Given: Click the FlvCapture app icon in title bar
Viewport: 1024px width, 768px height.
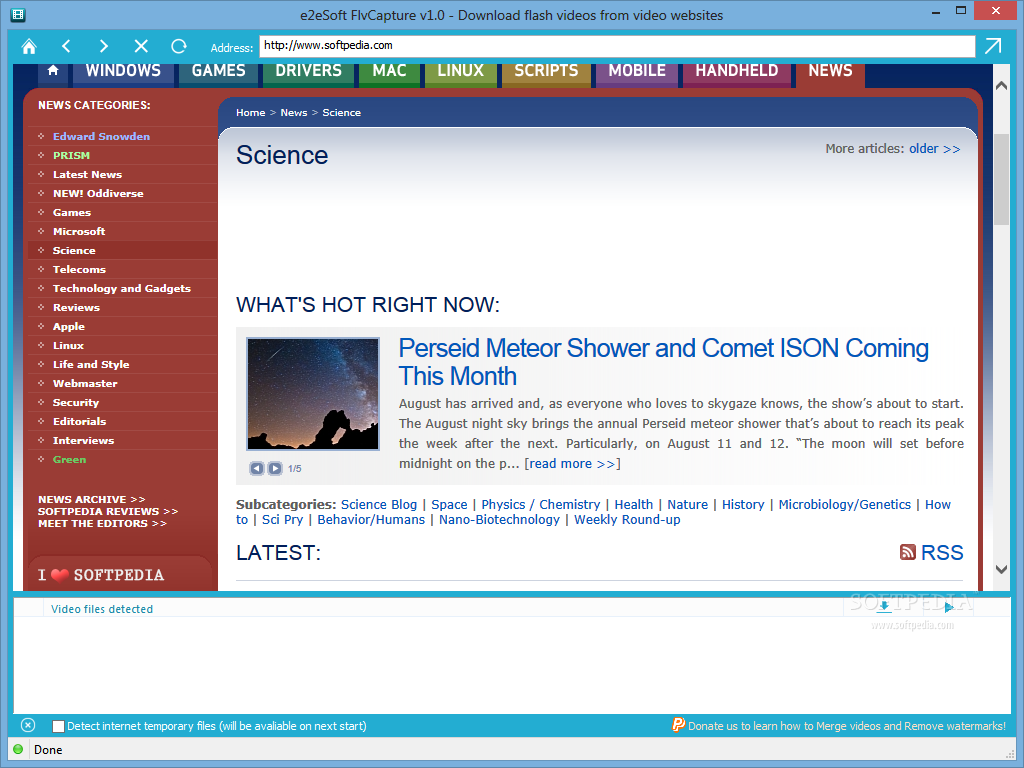Looking at the screenshot, I should (x=18, y=14).
